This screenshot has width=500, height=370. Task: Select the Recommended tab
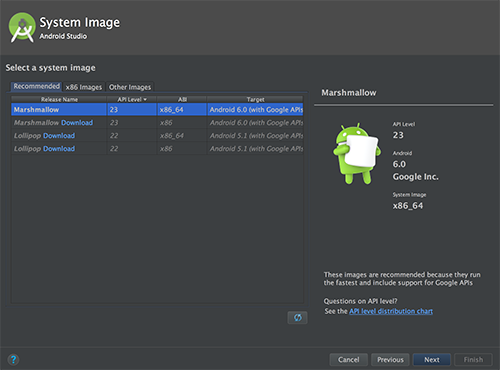click(36, 86)
